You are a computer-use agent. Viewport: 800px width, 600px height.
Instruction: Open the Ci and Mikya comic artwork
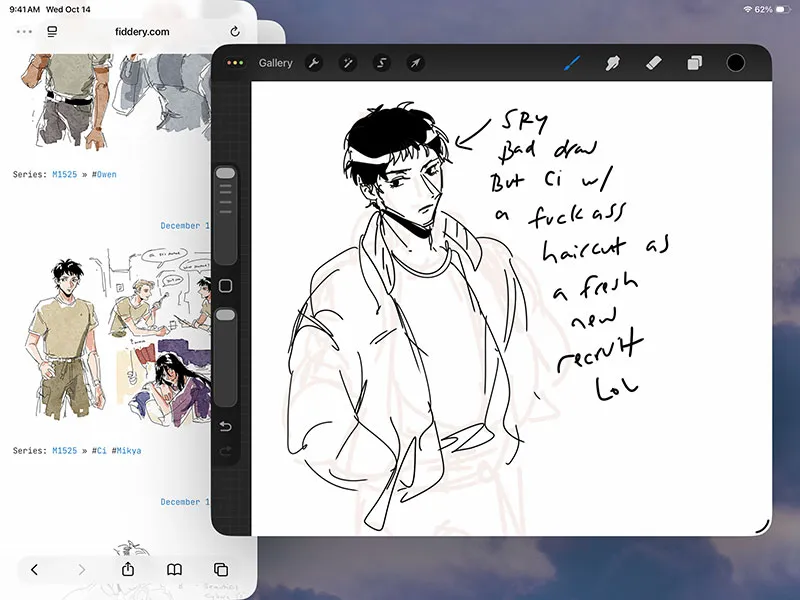point(118,337)
